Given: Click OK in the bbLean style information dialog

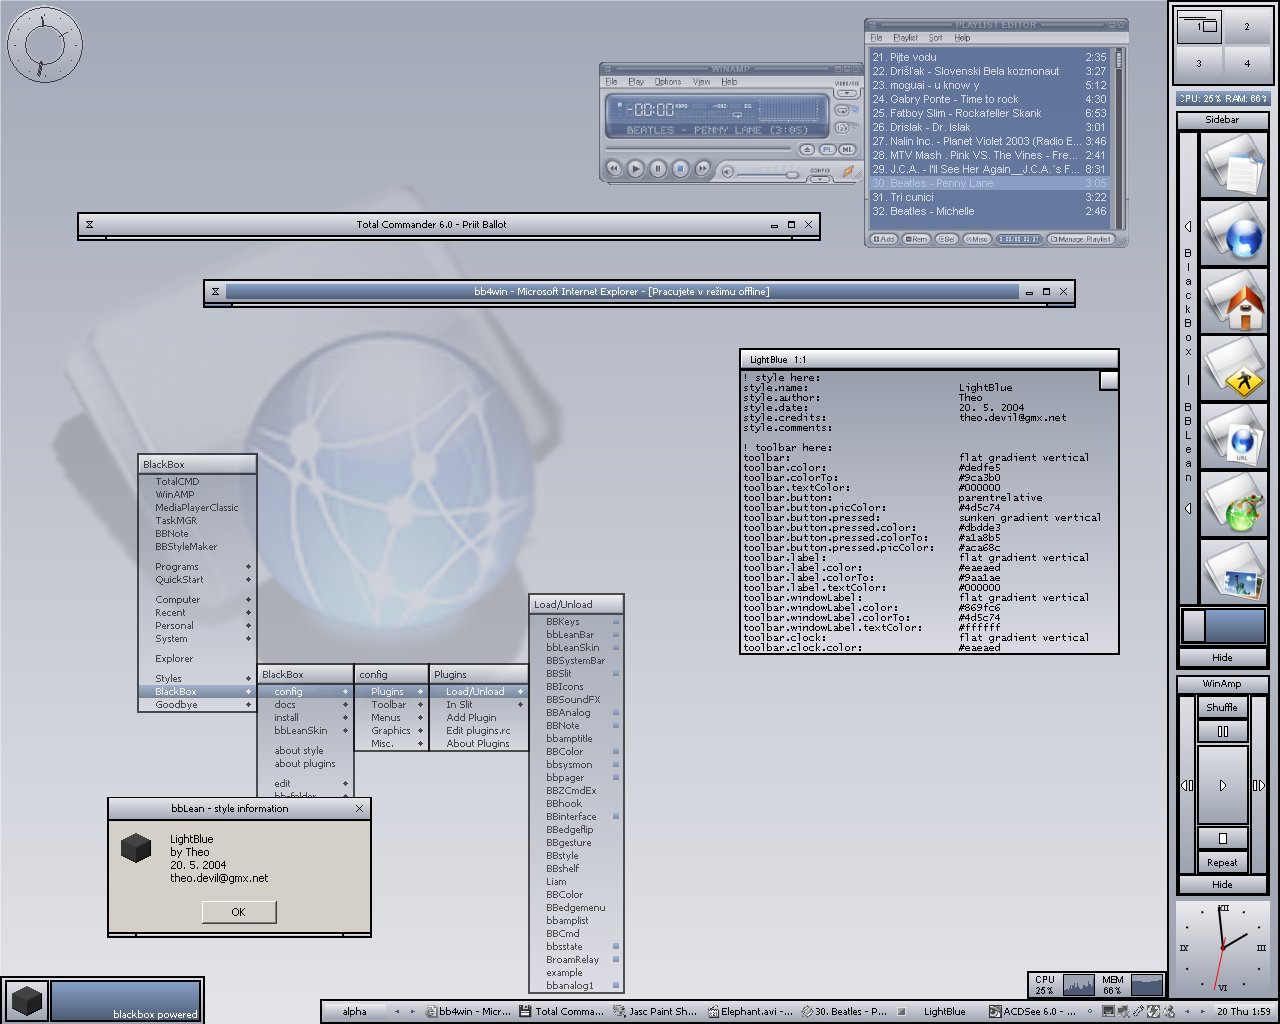Looking at the screenshot, I should (238, 912).
